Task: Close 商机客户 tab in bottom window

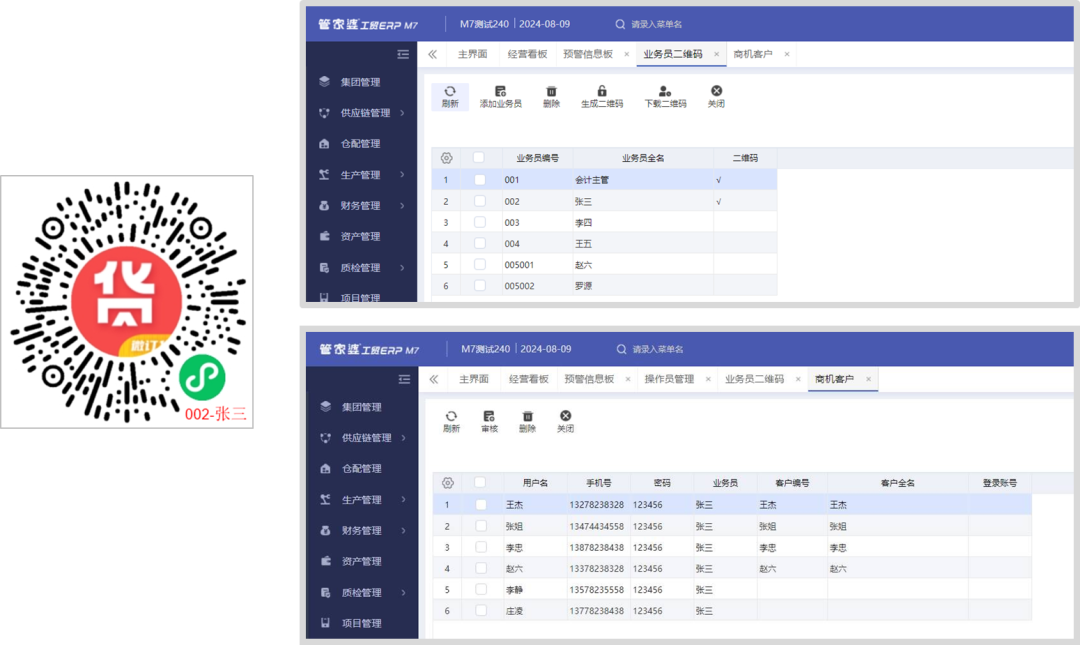Action: (x=869, y=379)
